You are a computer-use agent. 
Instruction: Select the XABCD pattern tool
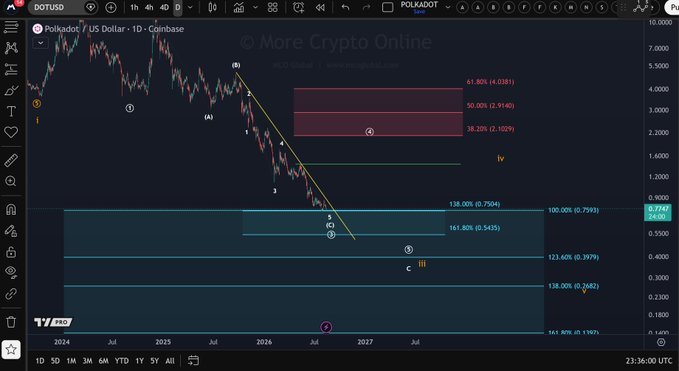[x=11, y=48]
